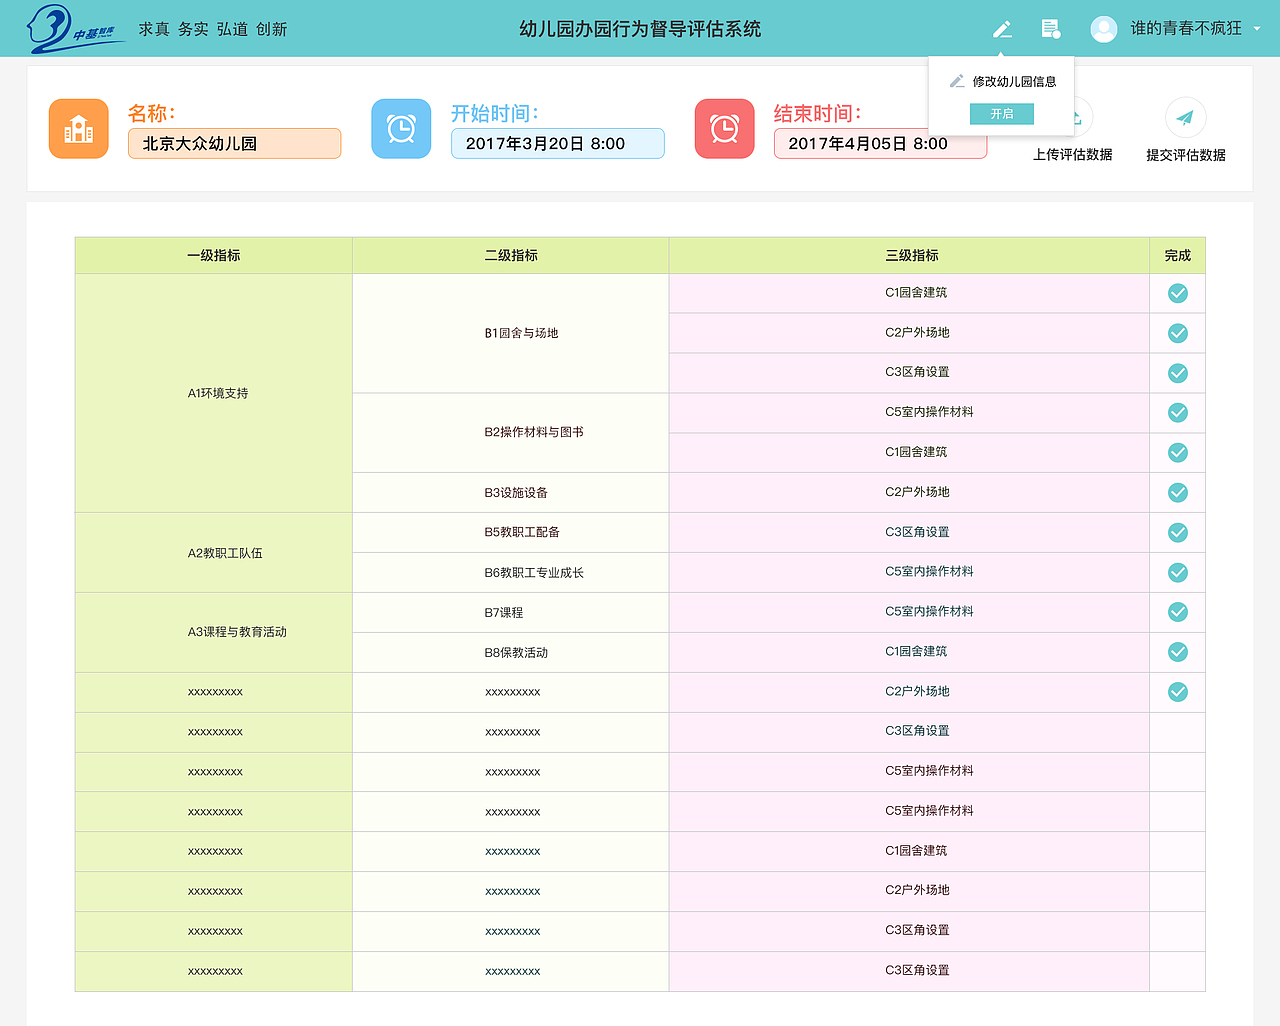Viewport: 1280px width, 1026px height.
Task: Click the pencil edit icon in the top bar
Action: [1002, 28]
